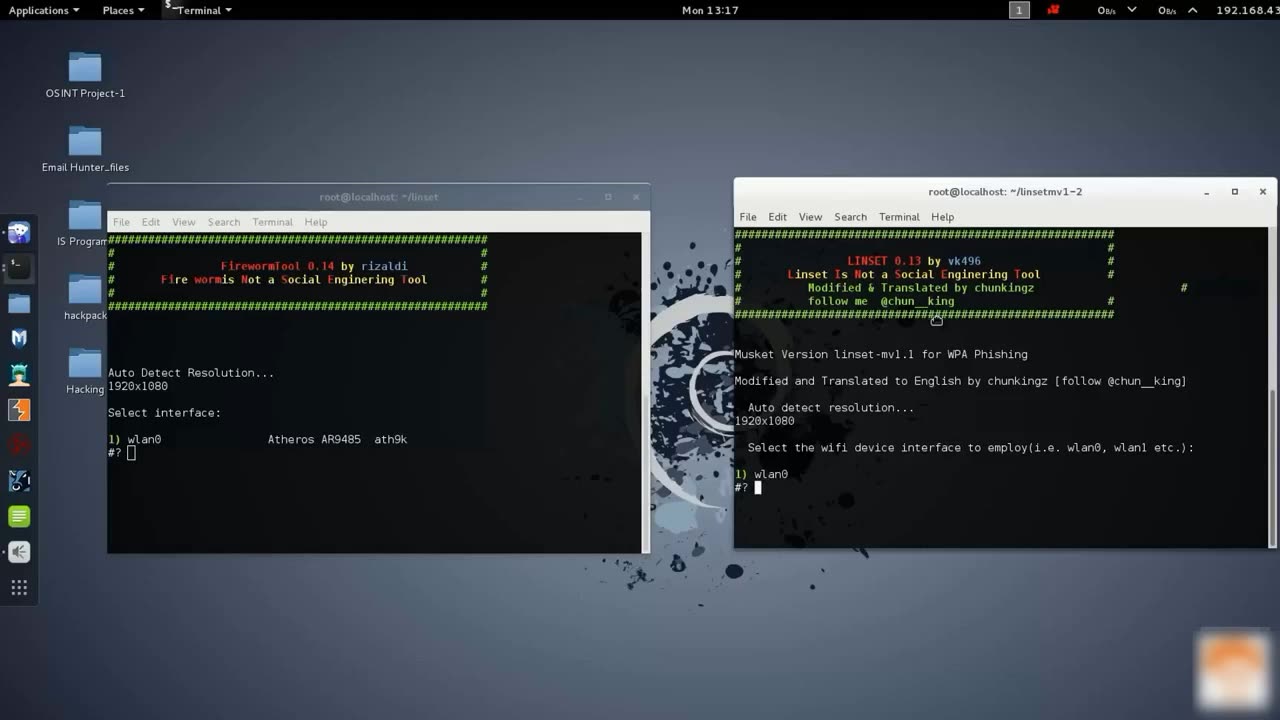
Task: Launch Burp Suite from the dock
Action: 19,410
